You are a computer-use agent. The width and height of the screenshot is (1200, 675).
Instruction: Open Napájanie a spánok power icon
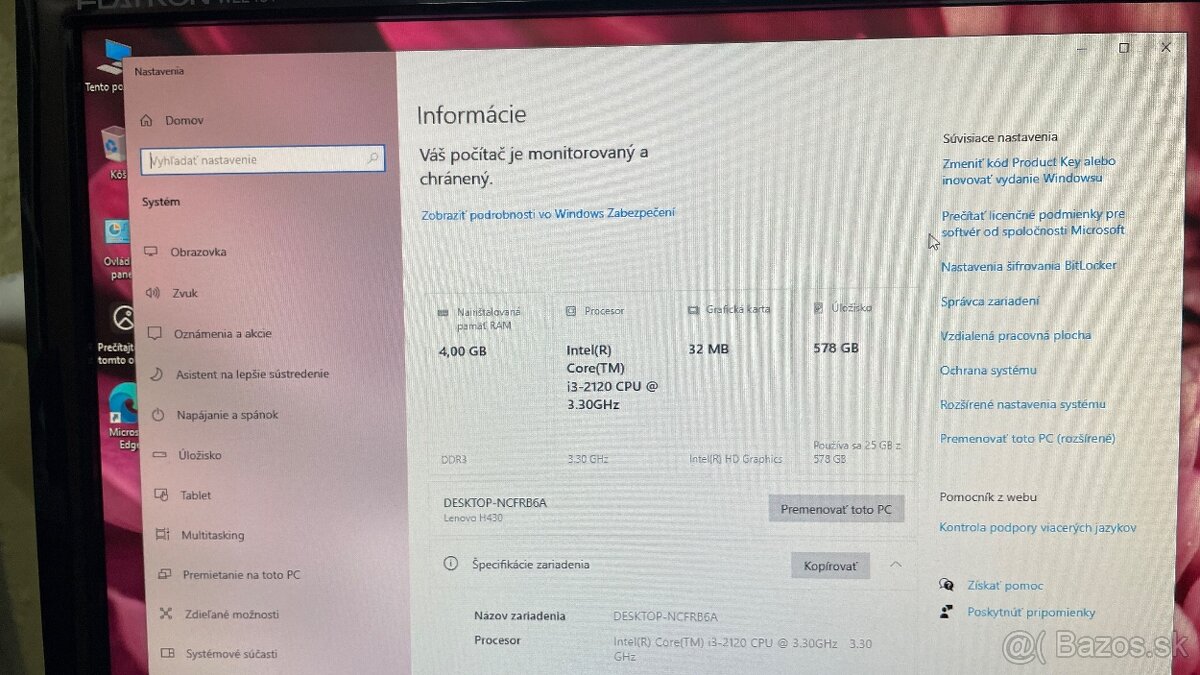(157, 414)
